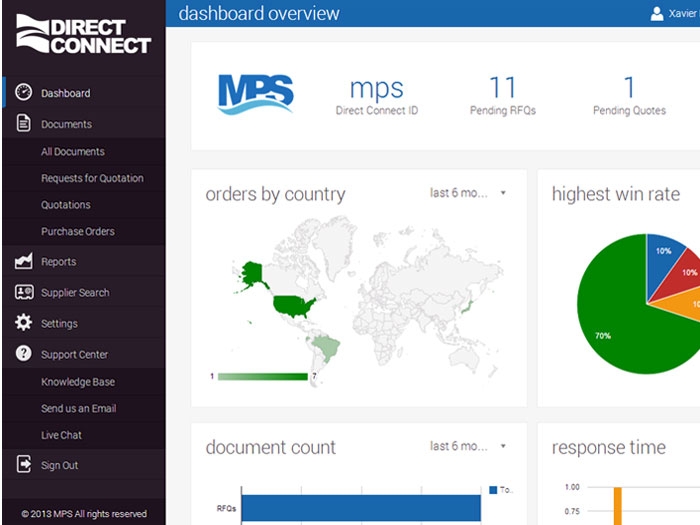Click the Sign Out label
This screenshot has height=525, width=700.
59,465
